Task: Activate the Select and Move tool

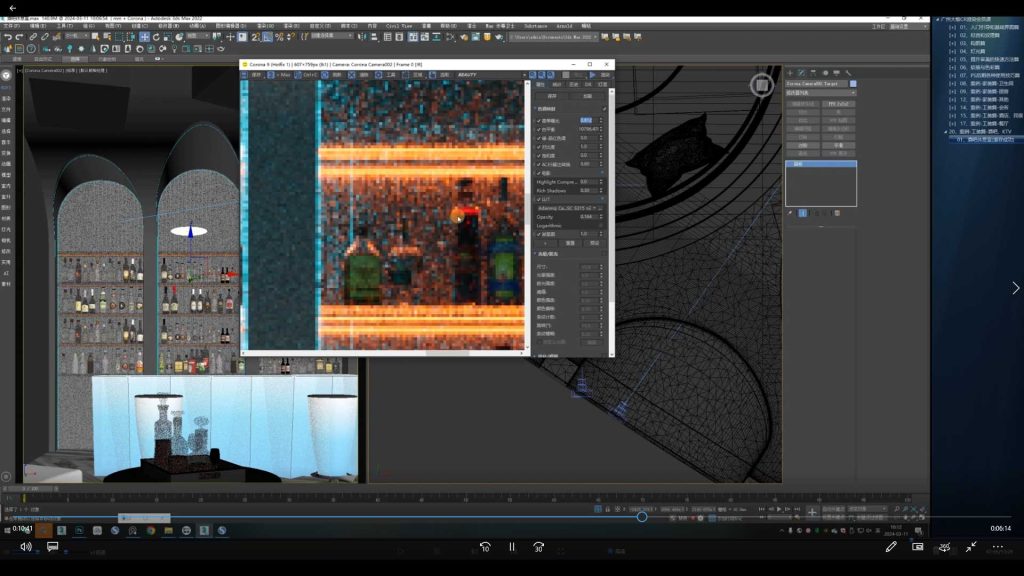Action: [144, 37]
